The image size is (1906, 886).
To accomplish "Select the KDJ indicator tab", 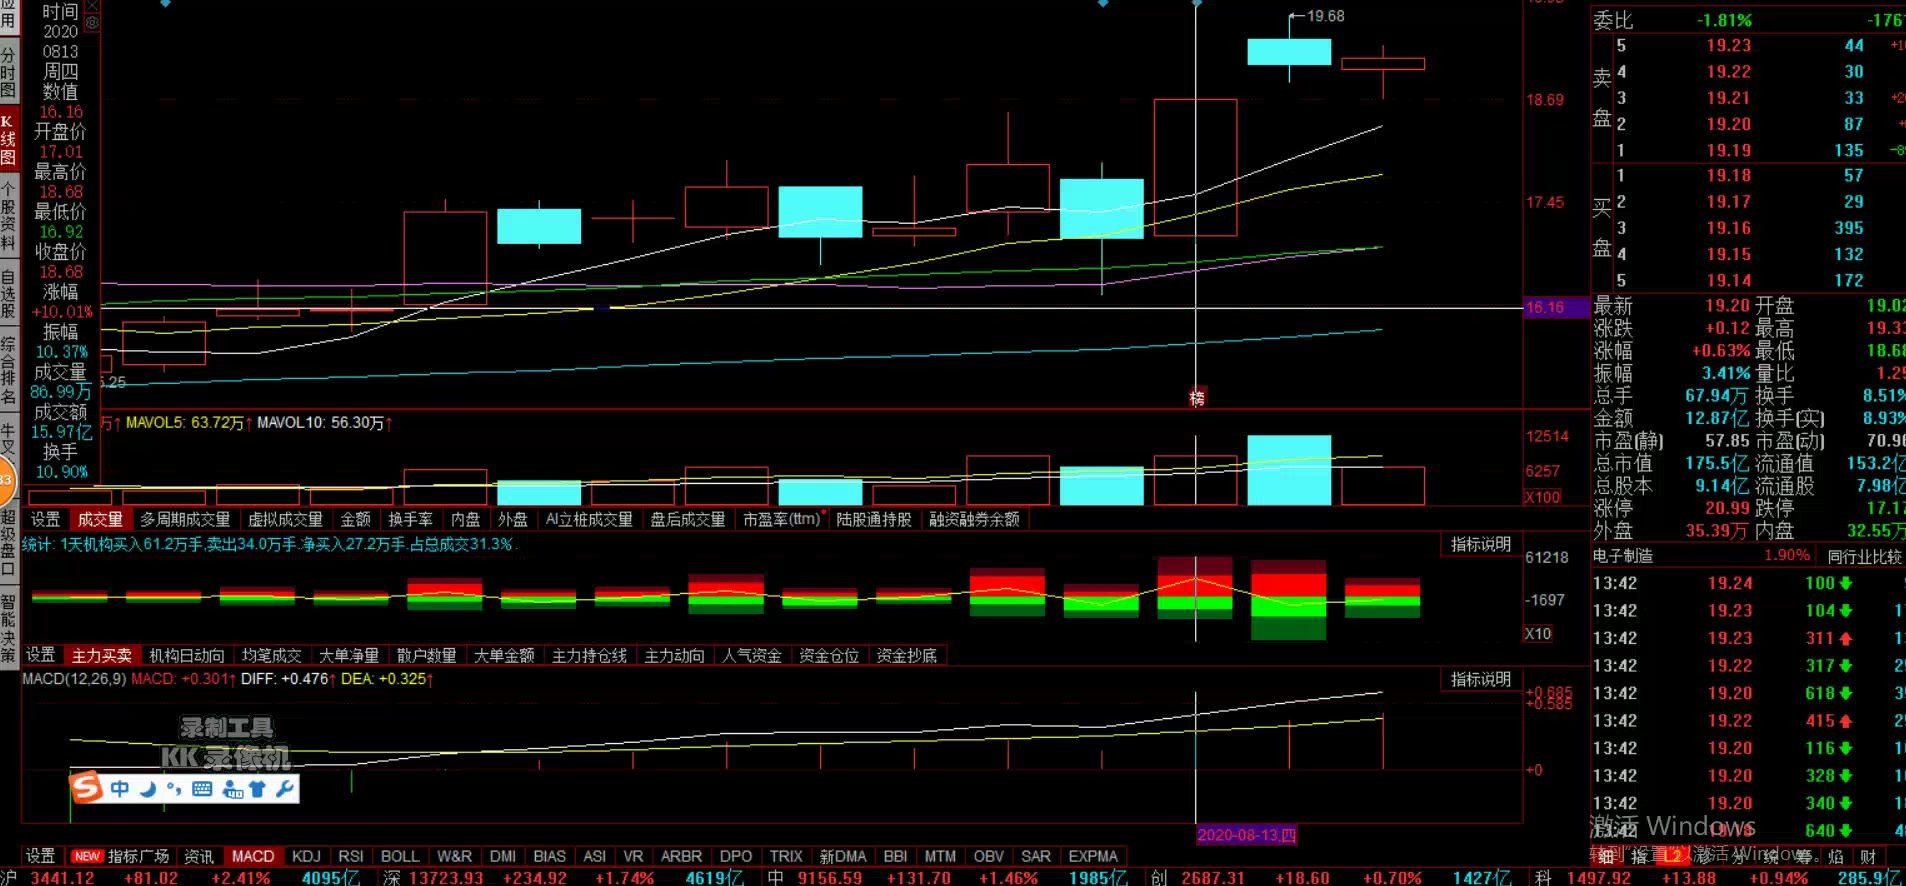I will click(306, 856).
